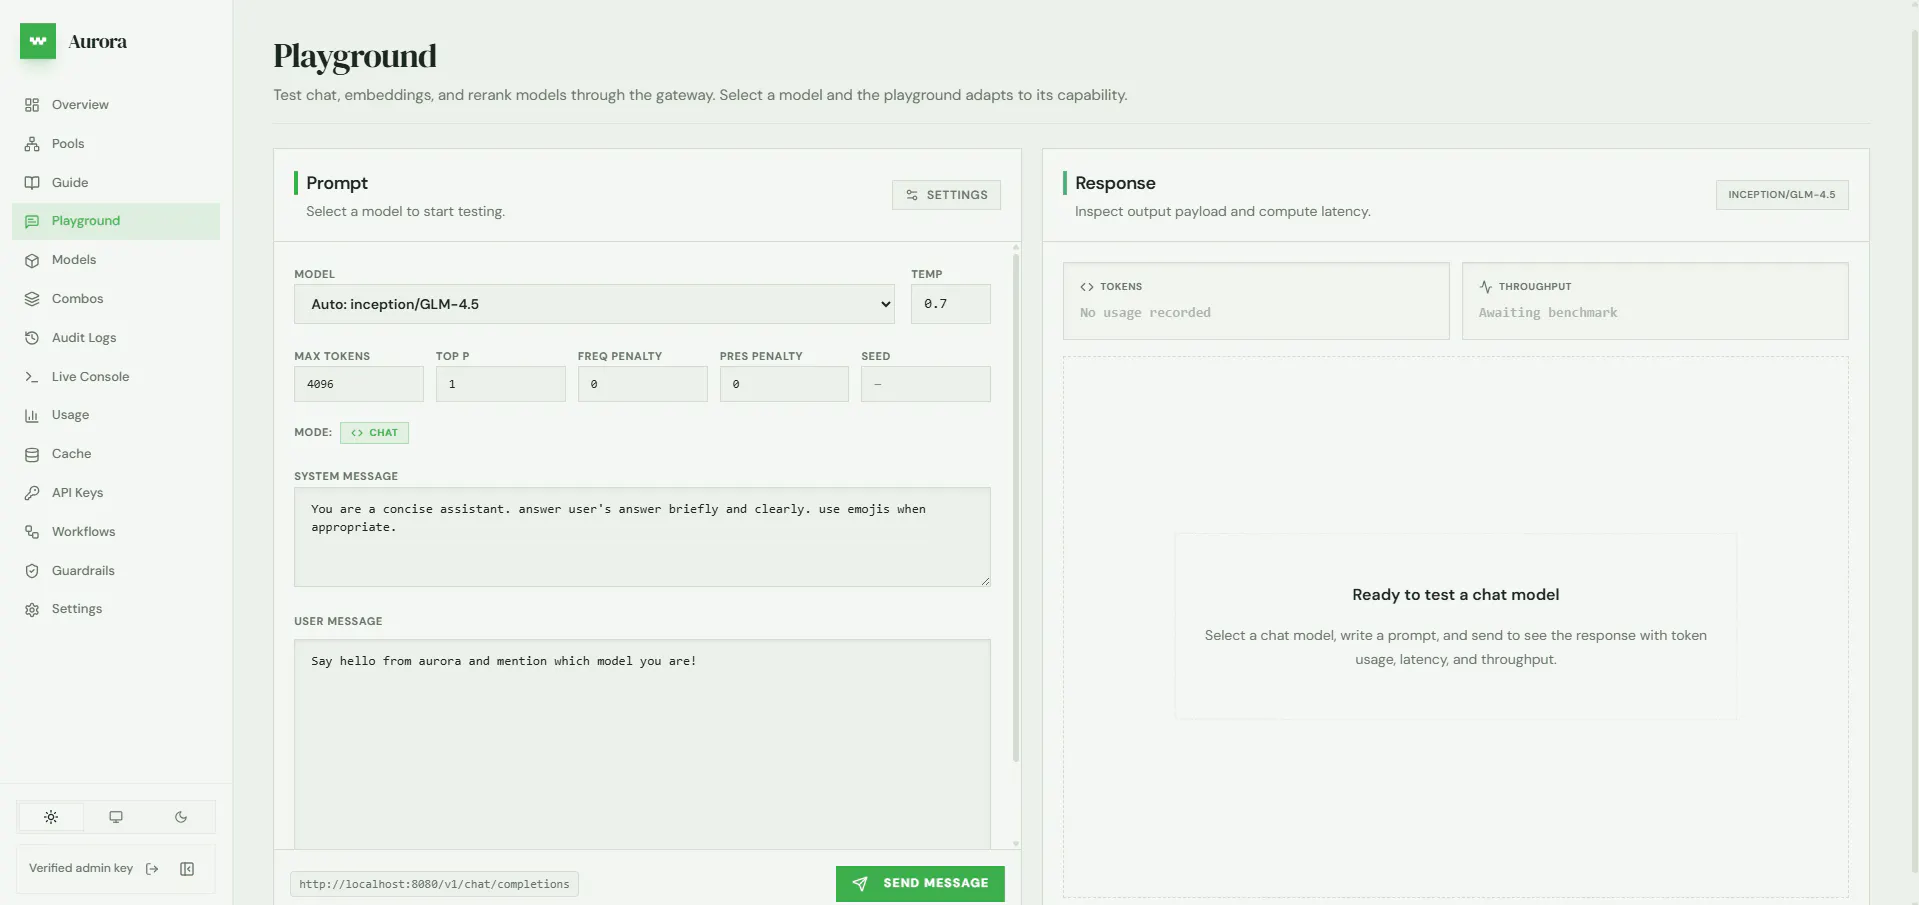The image size is (1919, 905).
Task: Click the CHAT mode badge
Action: tap(374, 433)
